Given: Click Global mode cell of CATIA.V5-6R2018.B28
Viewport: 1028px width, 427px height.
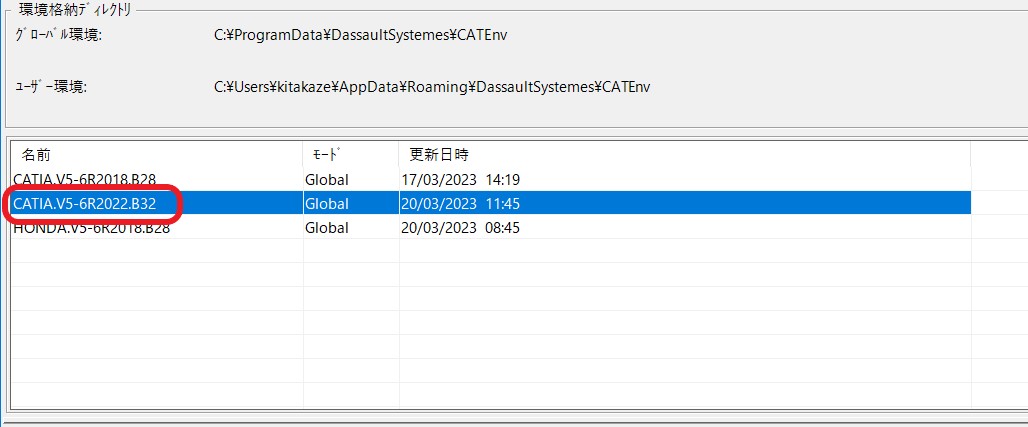Looking at the screenshot, I should (327, 180).
